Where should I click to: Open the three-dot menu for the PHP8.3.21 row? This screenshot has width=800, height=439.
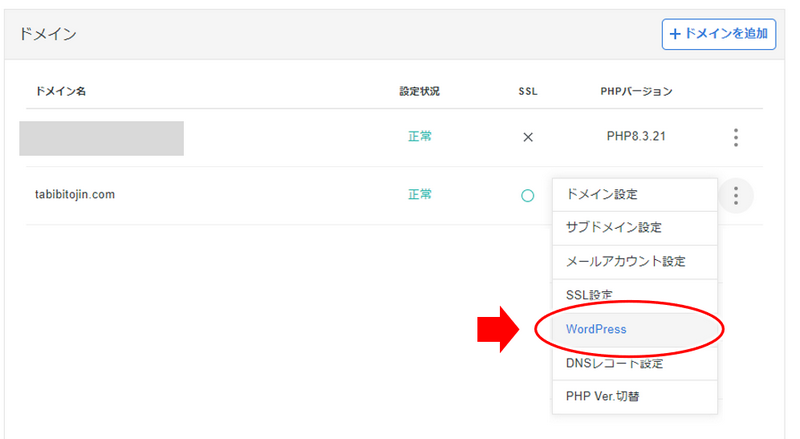(735, 137)
